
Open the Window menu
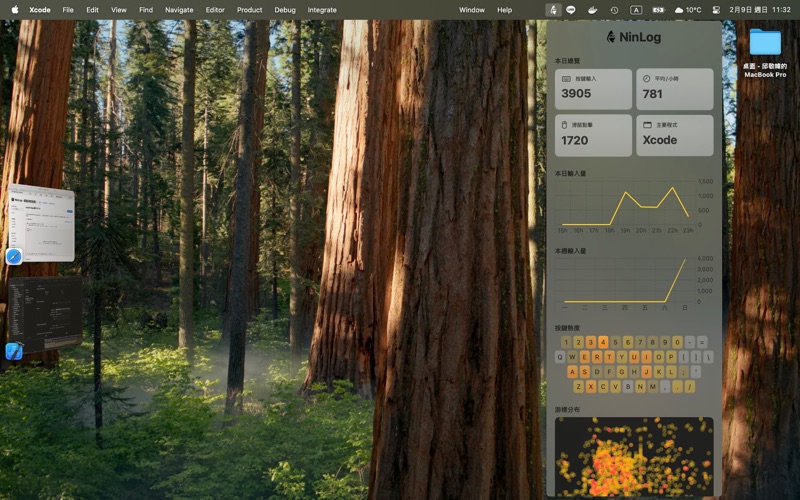[x=472, y=10]
